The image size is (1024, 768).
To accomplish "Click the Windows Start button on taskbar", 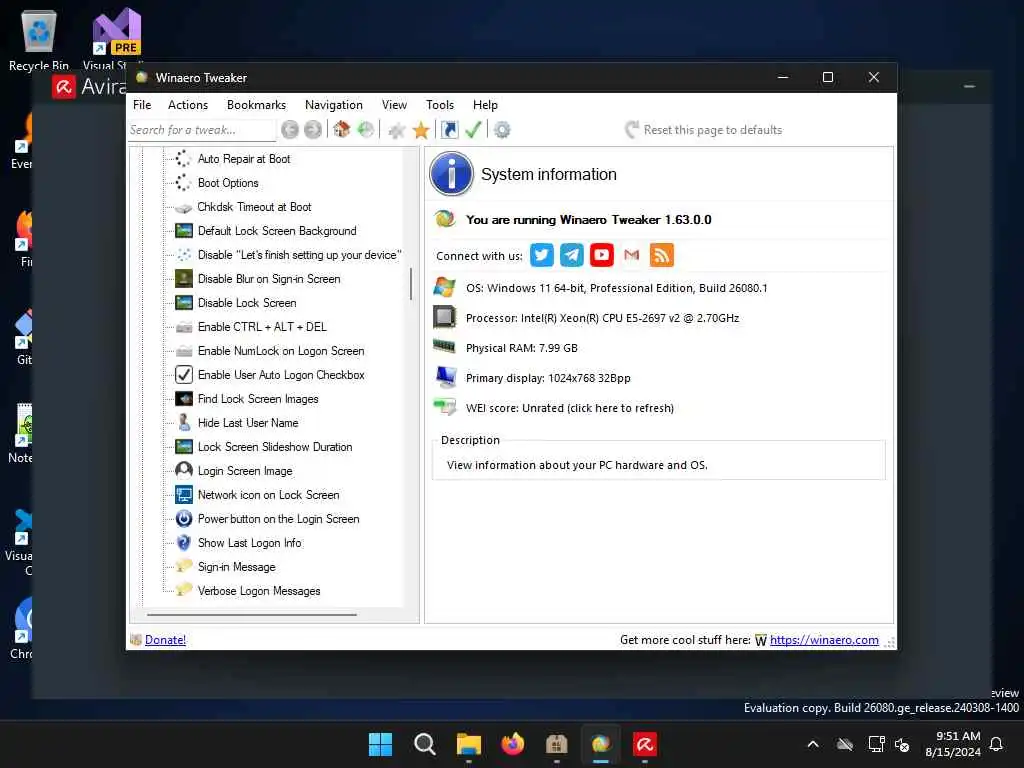I will coord(380,744).
